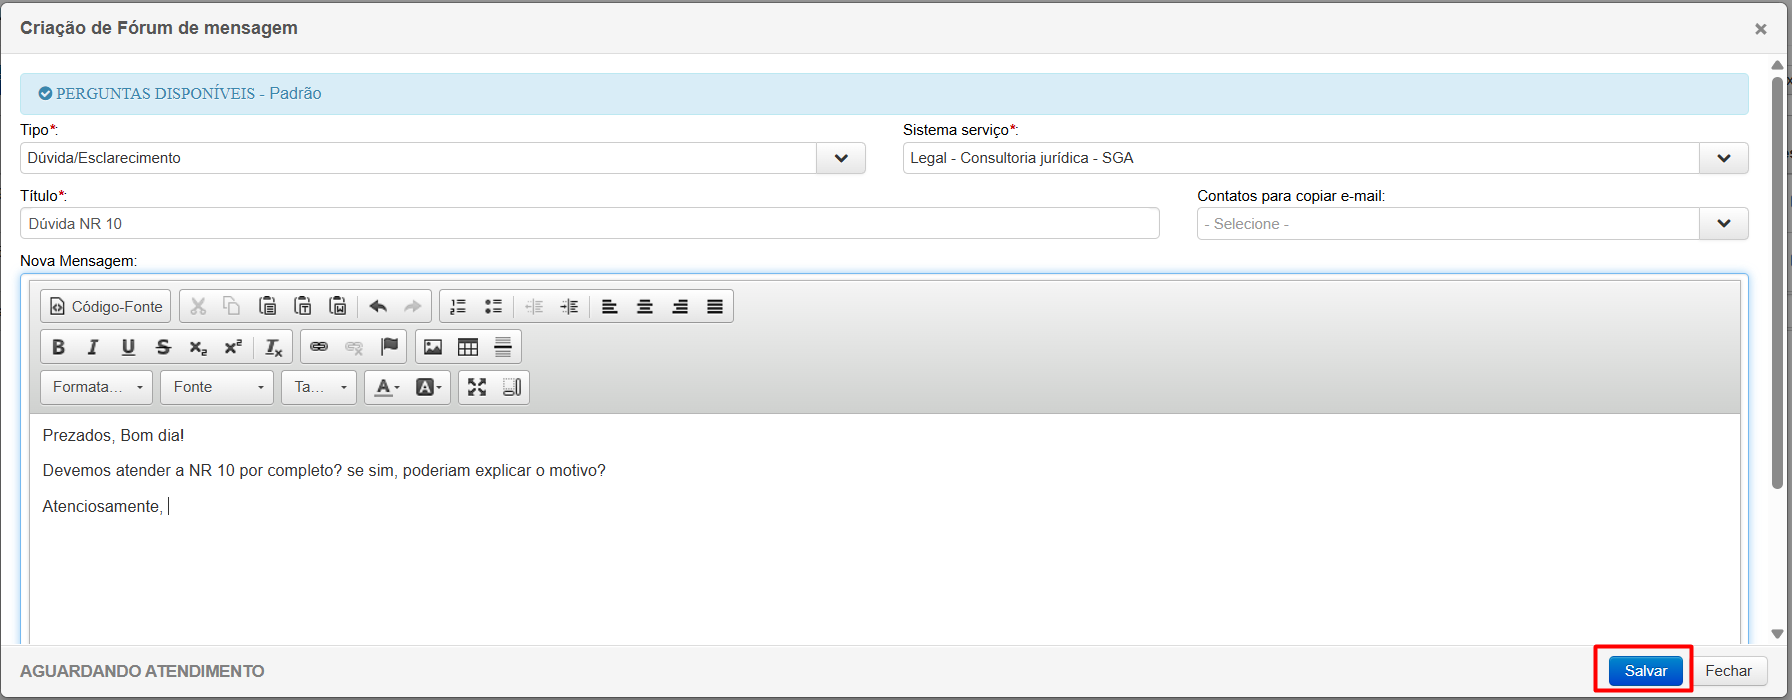Viewport: 1792px width, 700px height.
Task: Click the Salvar button
Action: 1645,671
